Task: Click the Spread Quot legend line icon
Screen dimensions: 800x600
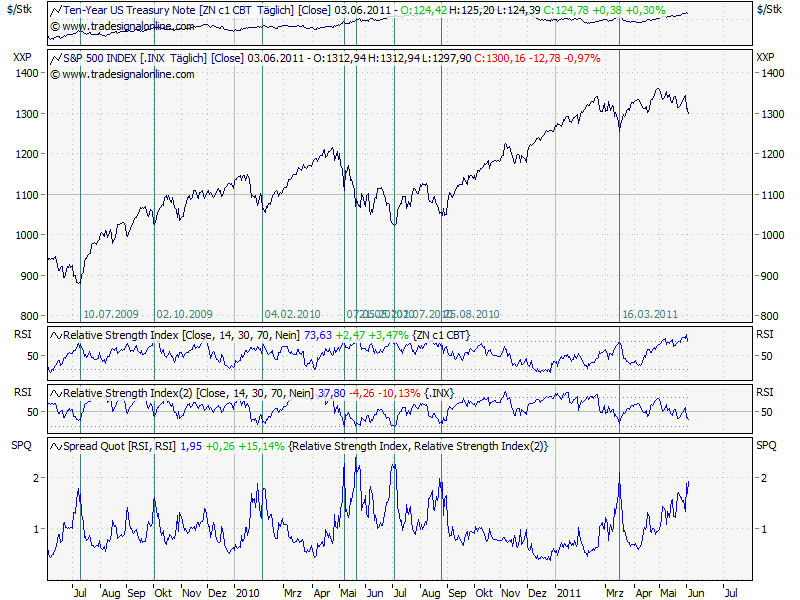Action: pyautogui.click(x=51, y=444)
